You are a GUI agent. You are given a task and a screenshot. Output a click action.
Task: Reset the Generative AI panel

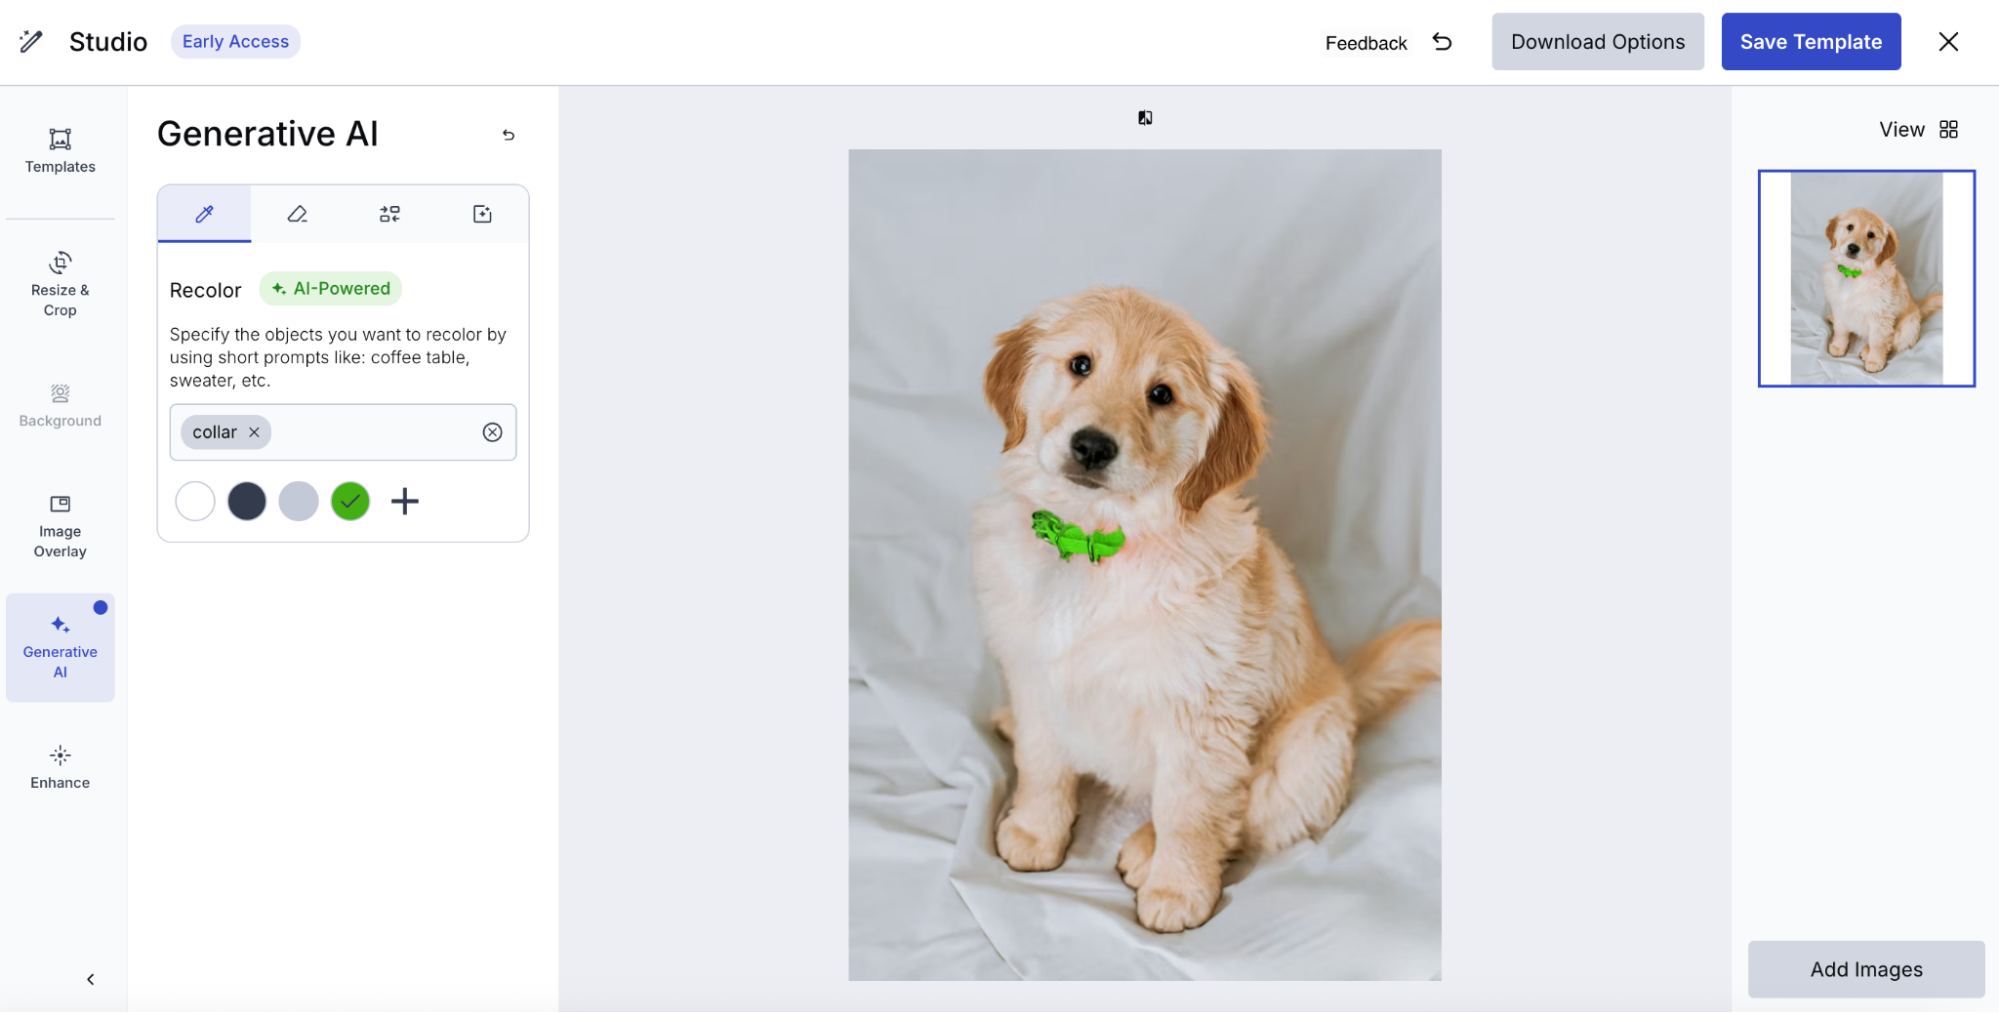pos(508,135)
